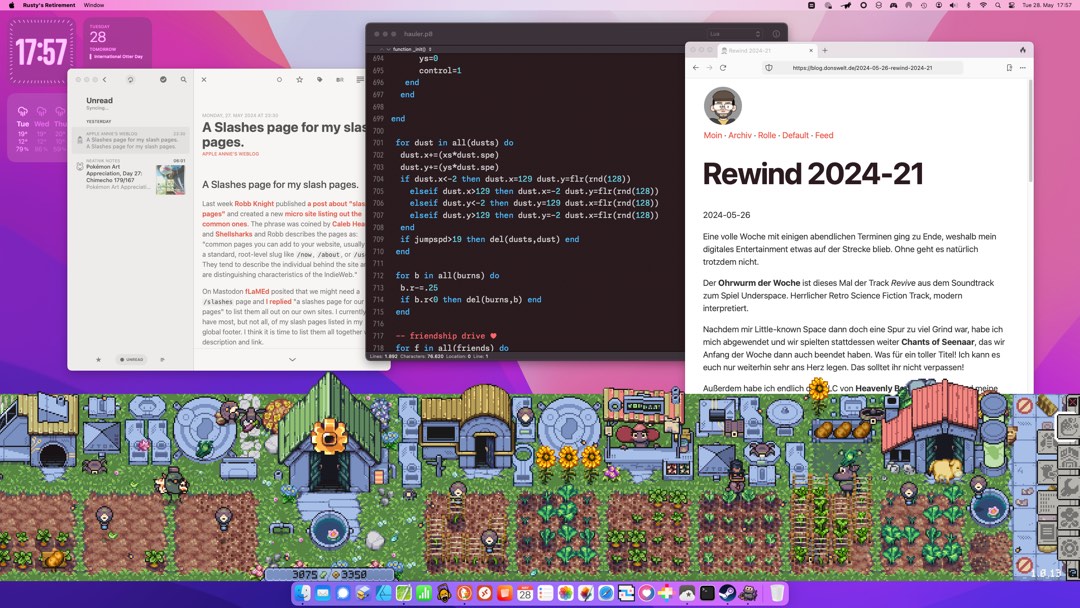
Task: Open the browser's more options menu
Action: coord(1023,68)
